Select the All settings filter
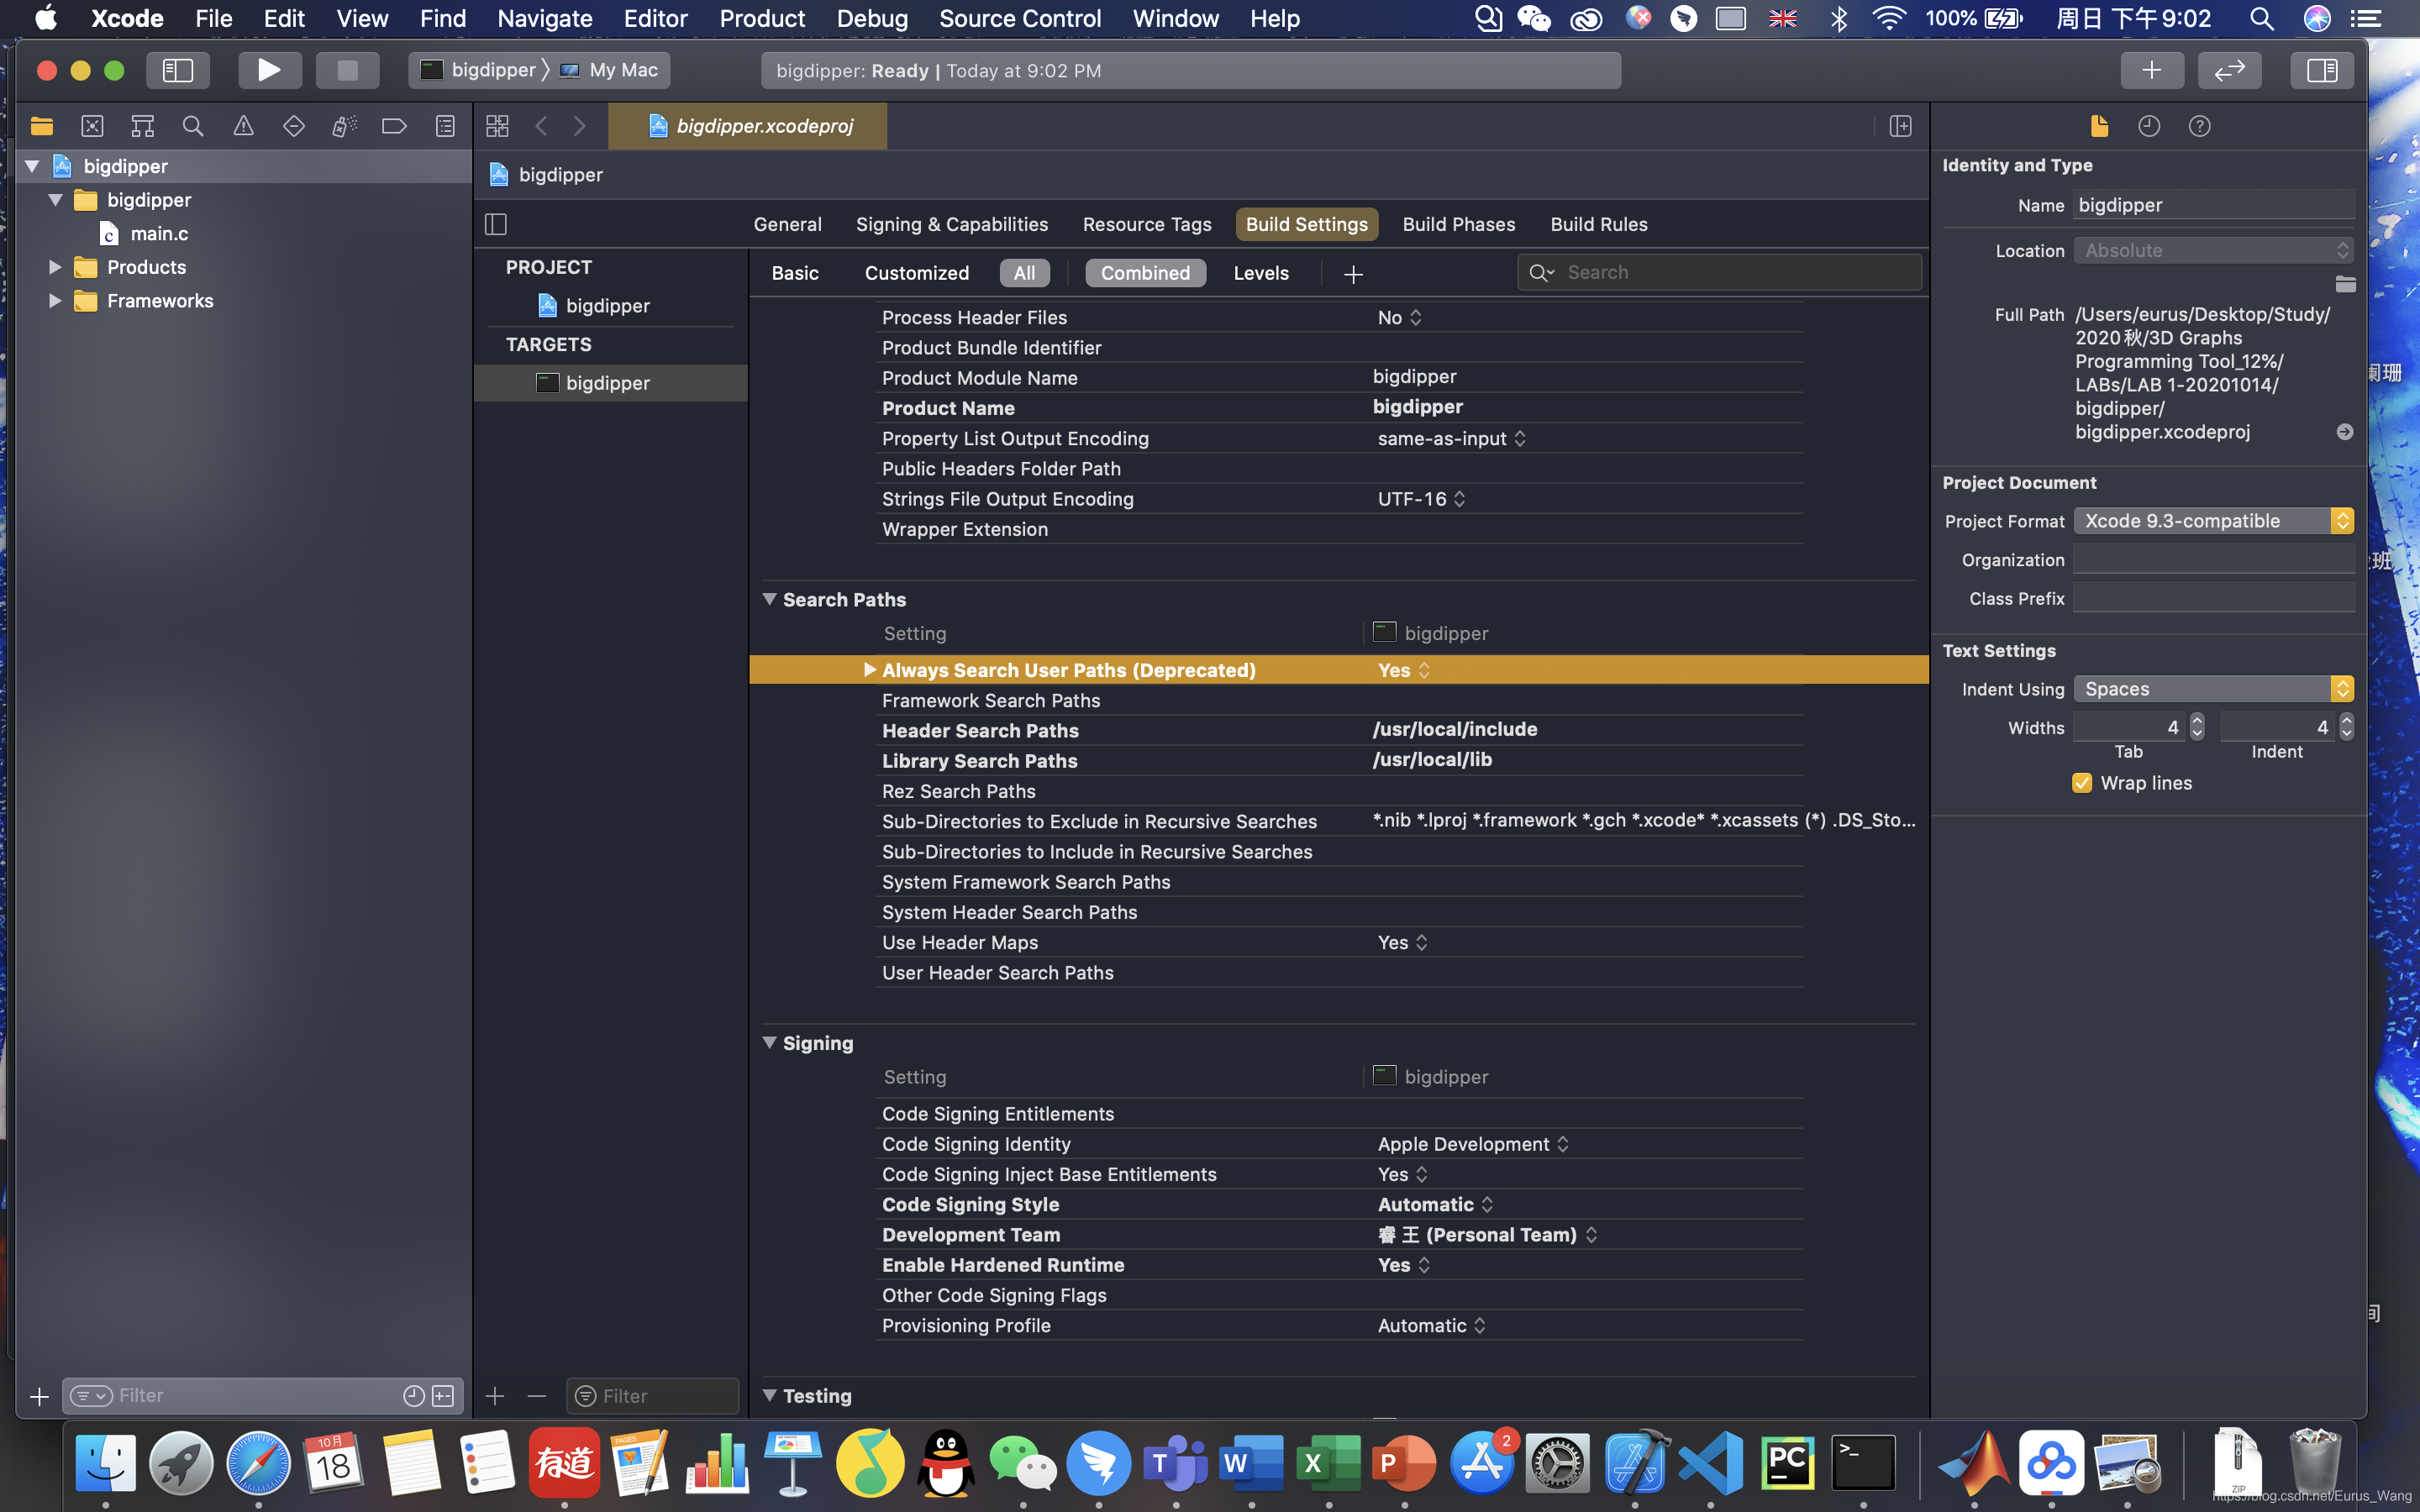This screenshot has width=2420, height=1512. (x=1024, y=273)
